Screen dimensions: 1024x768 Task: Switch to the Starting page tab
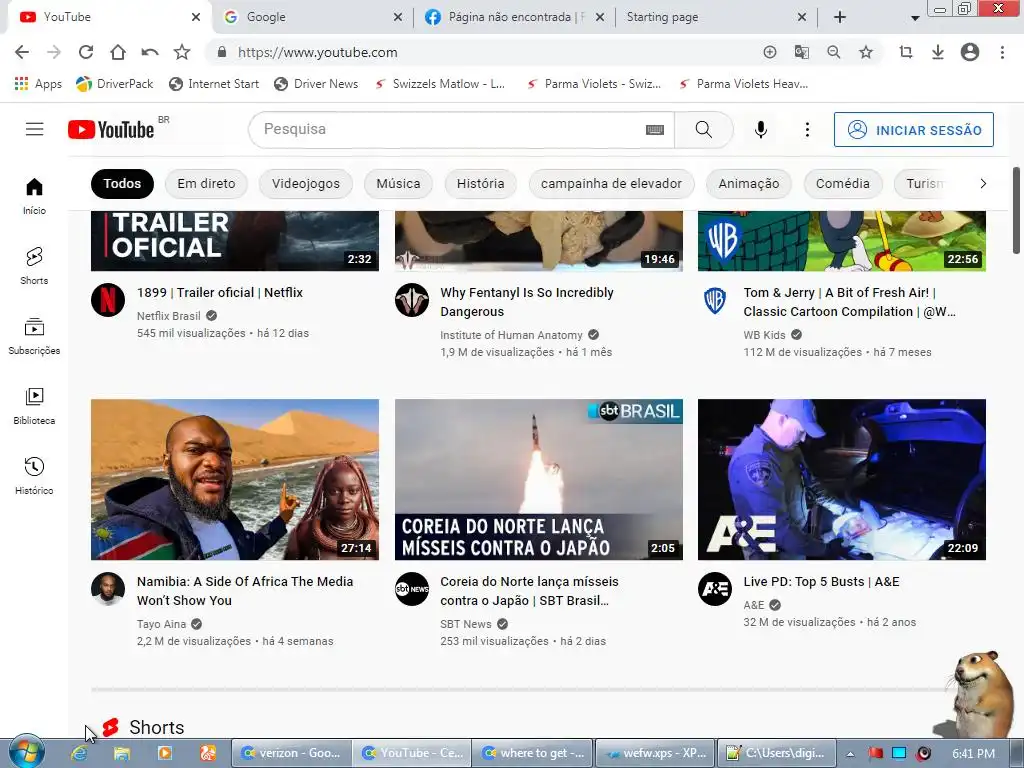click(716, 17)
